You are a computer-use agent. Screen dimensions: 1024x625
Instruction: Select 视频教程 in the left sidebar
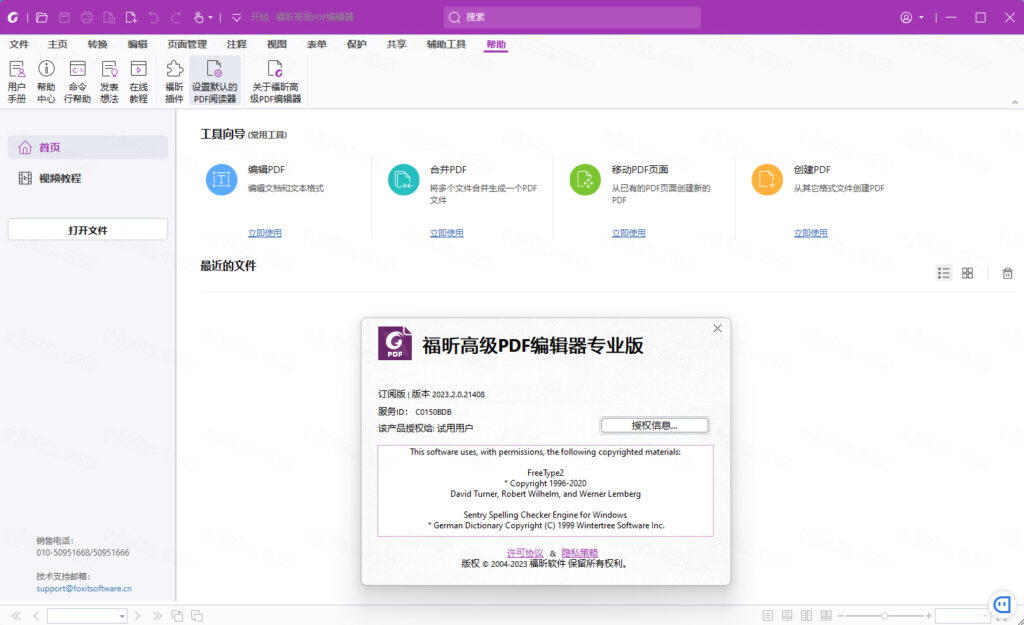point(88,178)
